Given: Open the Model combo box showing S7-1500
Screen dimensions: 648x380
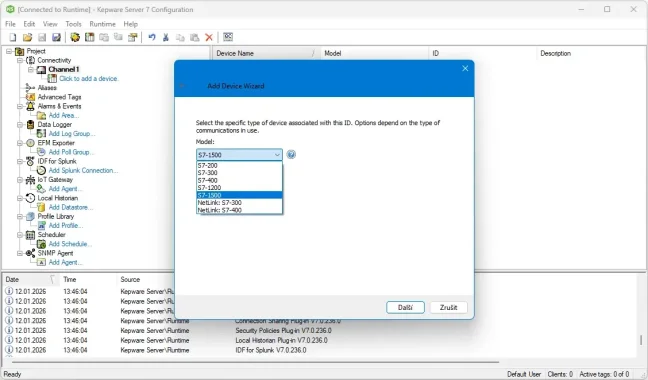Looking at the screenshot, I should [x=239, y=155].
